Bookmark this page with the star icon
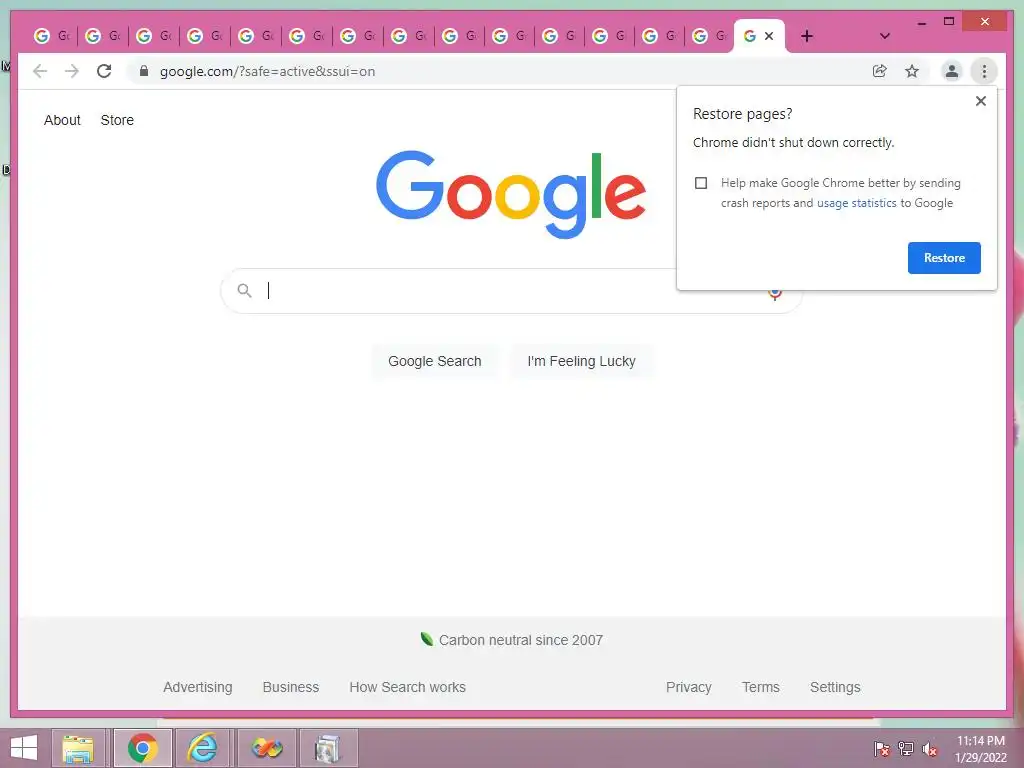 coord(912,71)
